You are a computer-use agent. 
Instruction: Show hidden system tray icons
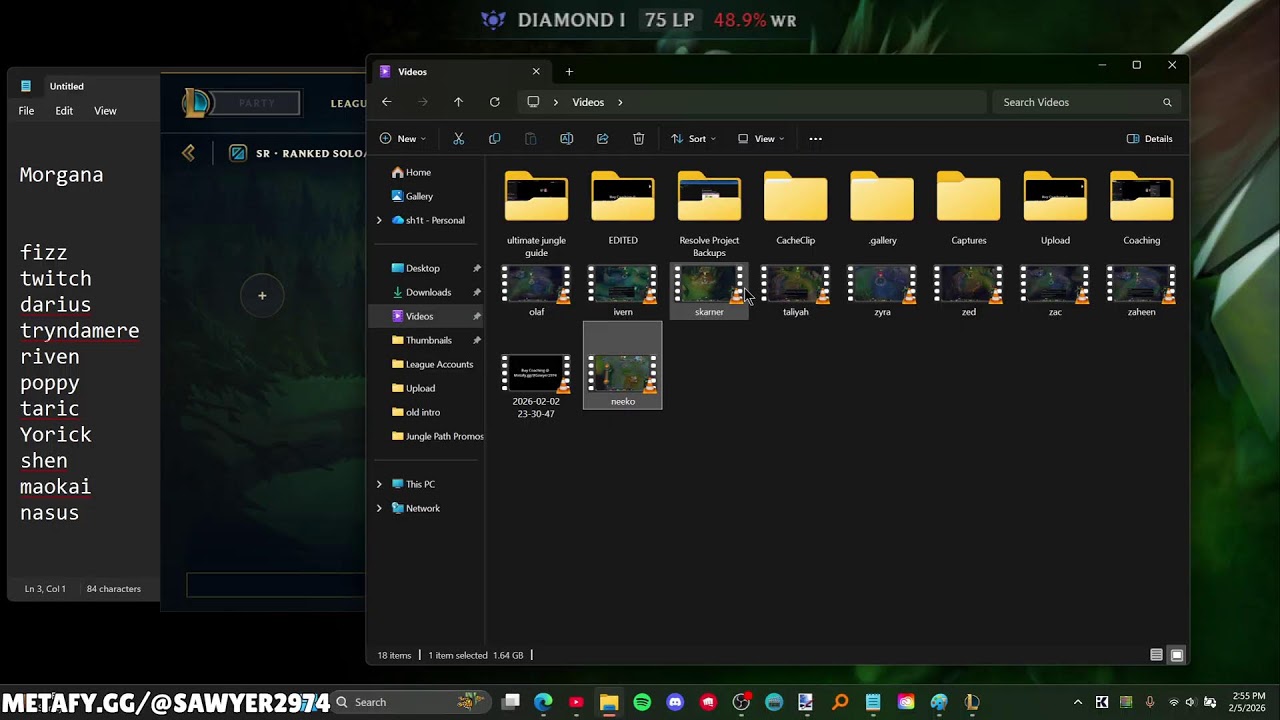(x=1077, y=702)
